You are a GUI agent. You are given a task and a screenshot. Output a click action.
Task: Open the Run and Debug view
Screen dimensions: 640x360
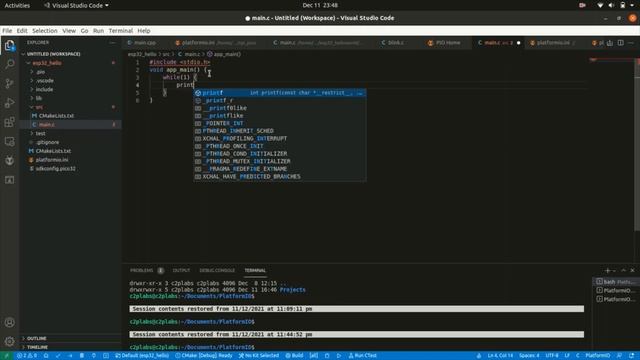click(x=9, y=103)
